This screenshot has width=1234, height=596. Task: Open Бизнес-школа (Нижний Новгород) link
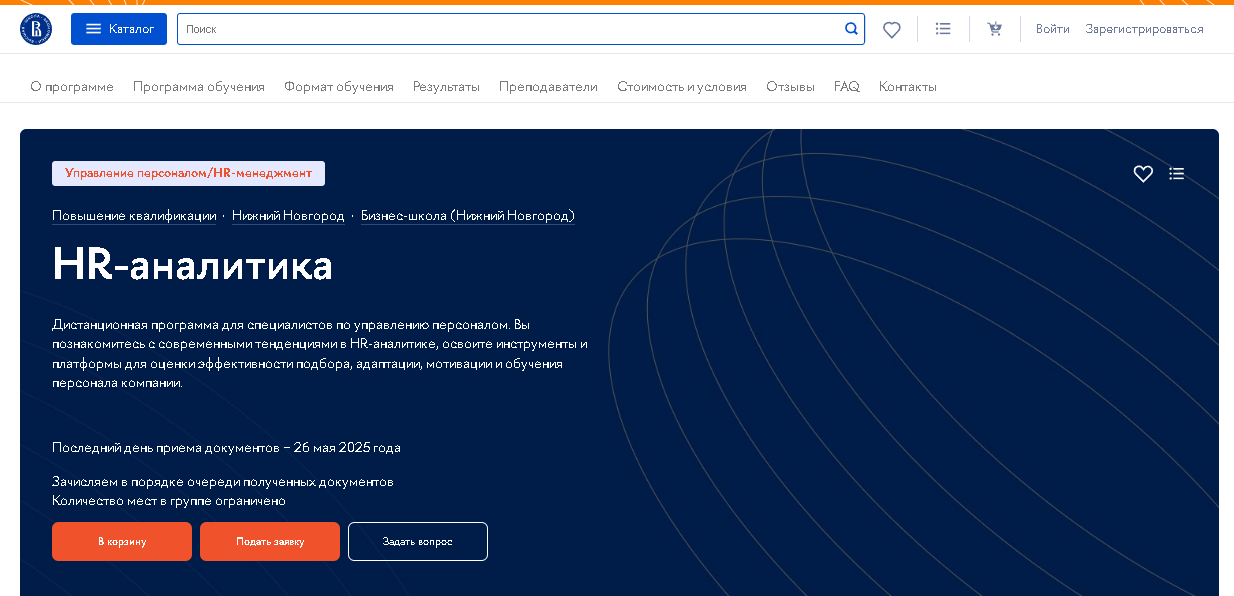(x=468, y=216)
